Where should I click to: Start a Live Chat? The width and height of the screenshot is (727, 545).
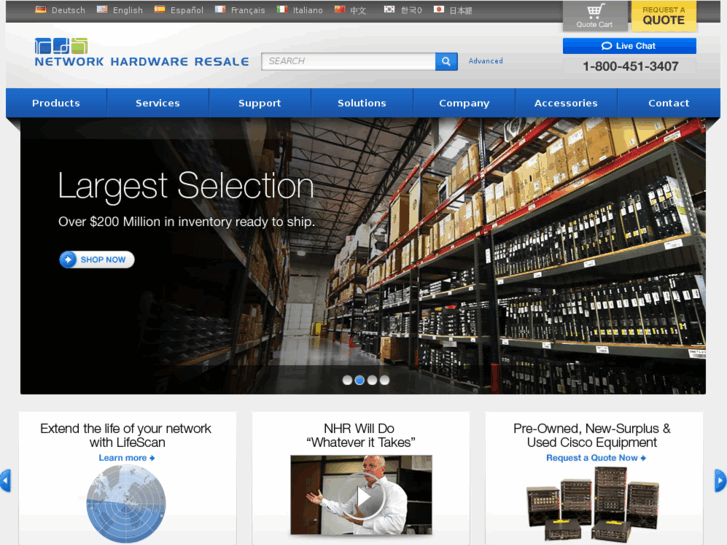pos(629,46)
